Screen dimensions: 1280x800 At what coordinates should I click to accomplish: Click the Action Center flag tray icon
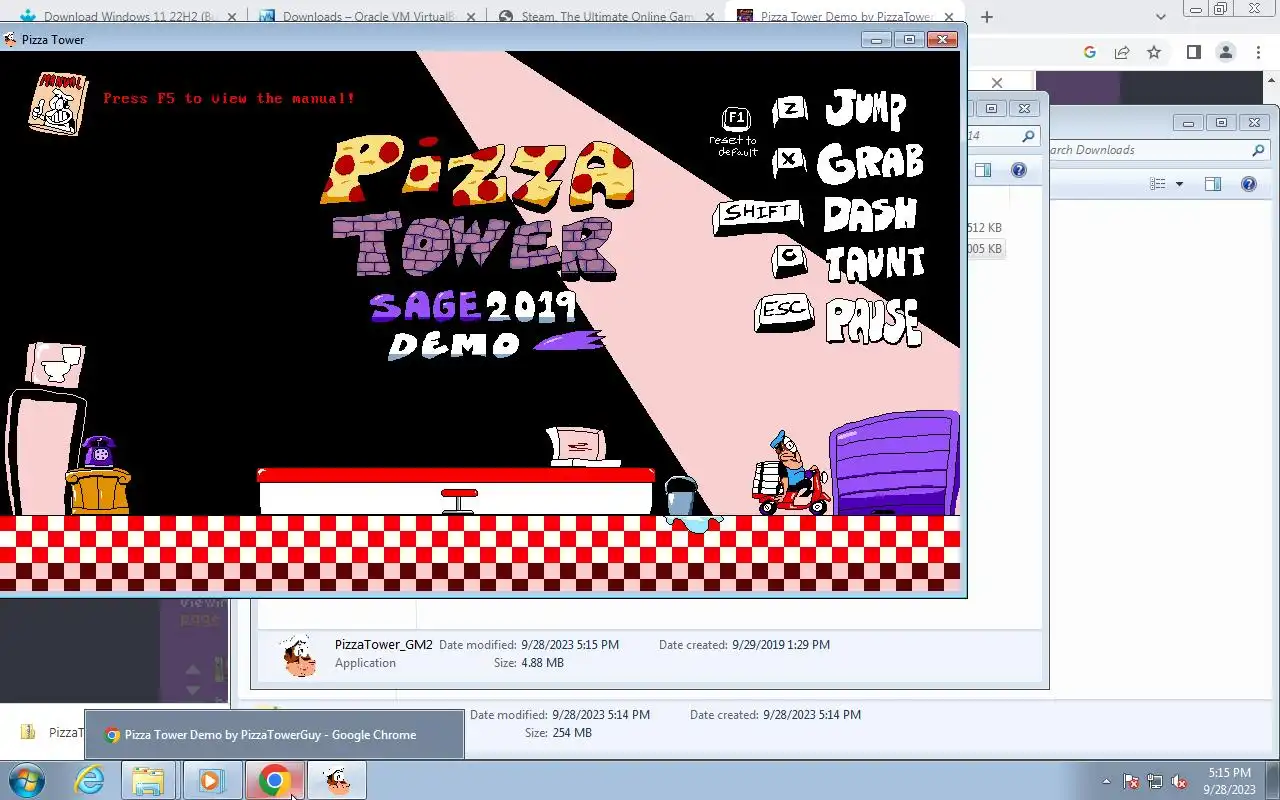click(x=1131, y=781)
